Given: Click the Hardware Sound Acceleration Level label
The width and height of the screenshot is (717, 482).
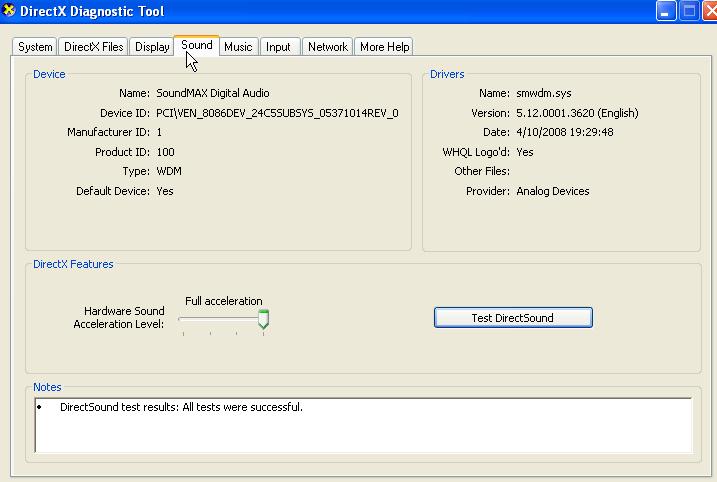Looking at the screenshot, I should click(119, 317).
